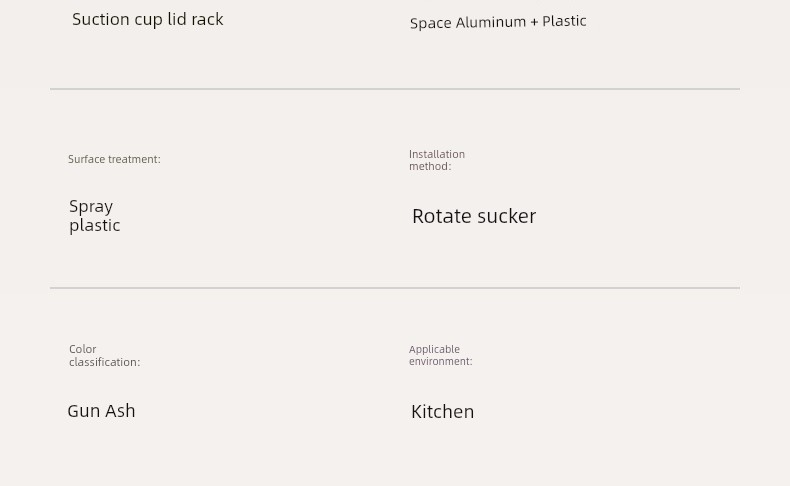Click the word "Applicable" in the label
Image resolution: width=790 pixels, height=486 pixels.
(x=434, y=349)
